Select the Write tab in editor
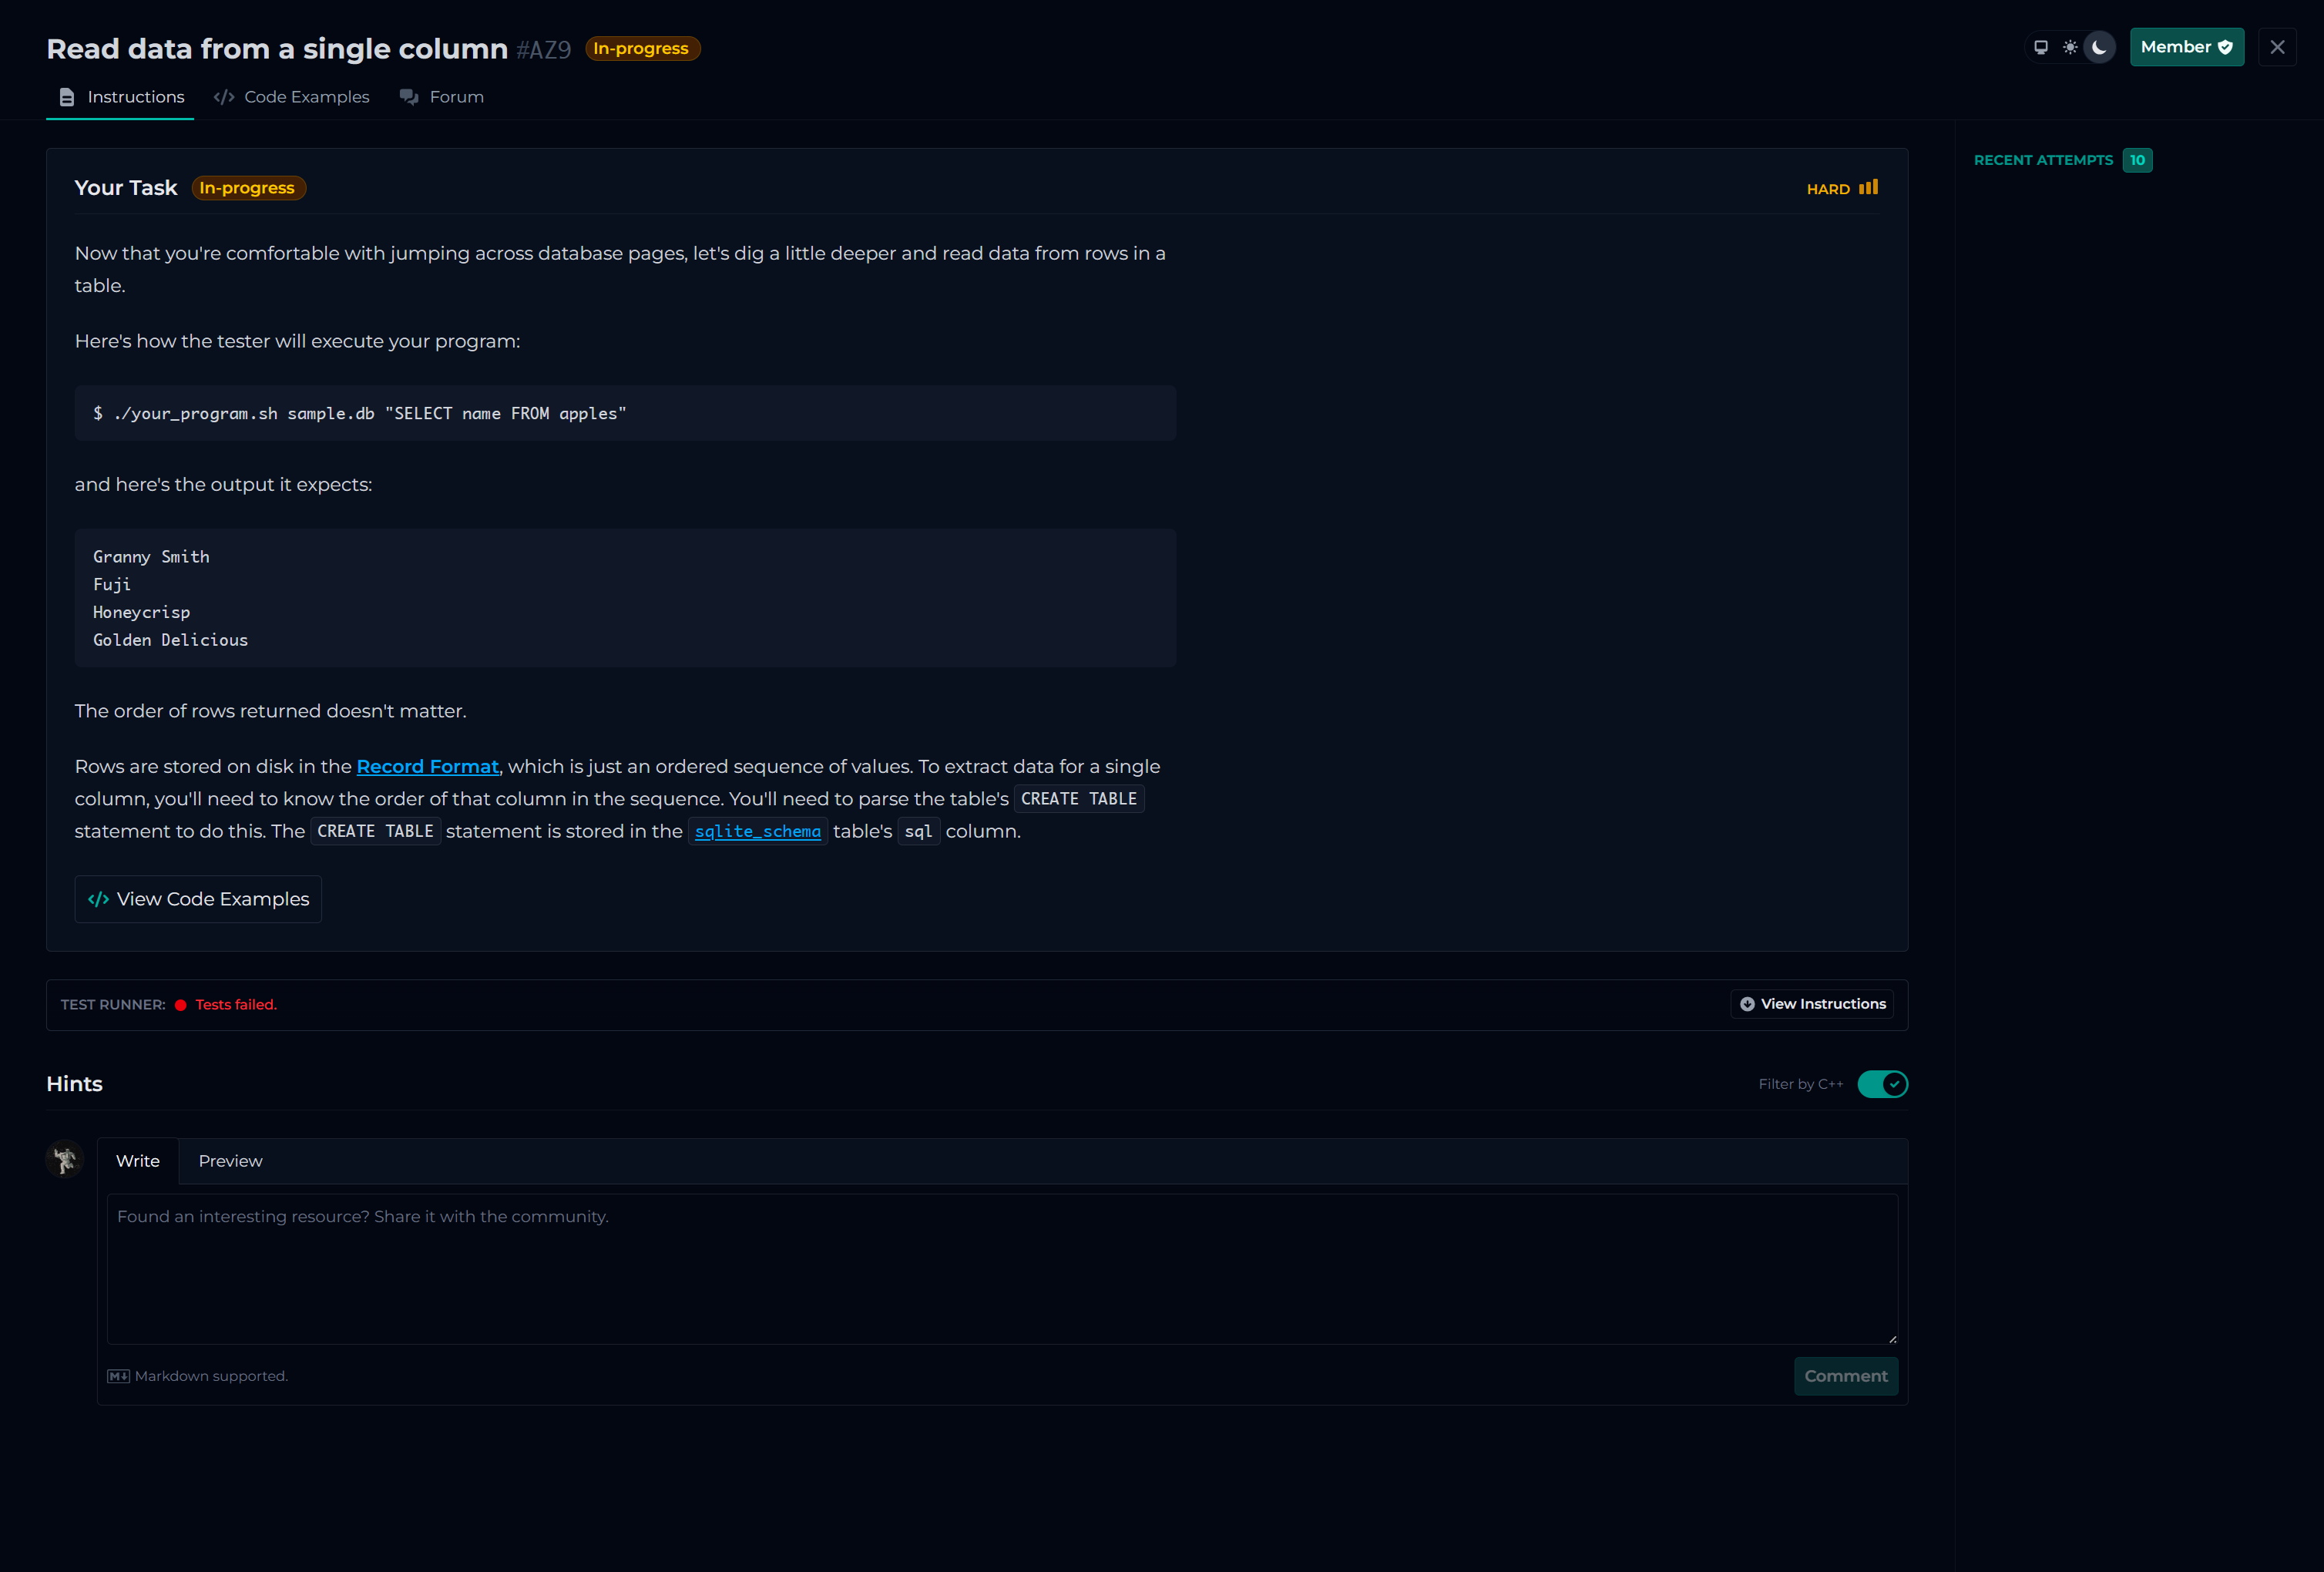This screenshot has width=2324, height=1572. coord(138,1161)
